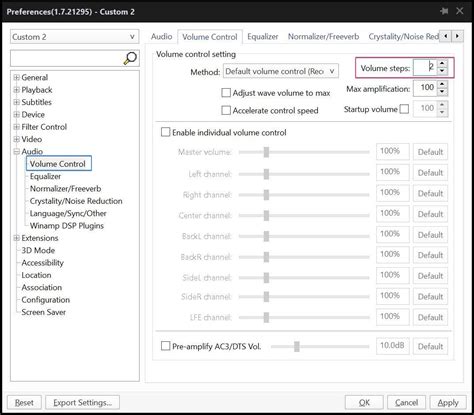Enable individual volume control checkbox
Viewport: 474px width, 415px height.
click(165, 132)
